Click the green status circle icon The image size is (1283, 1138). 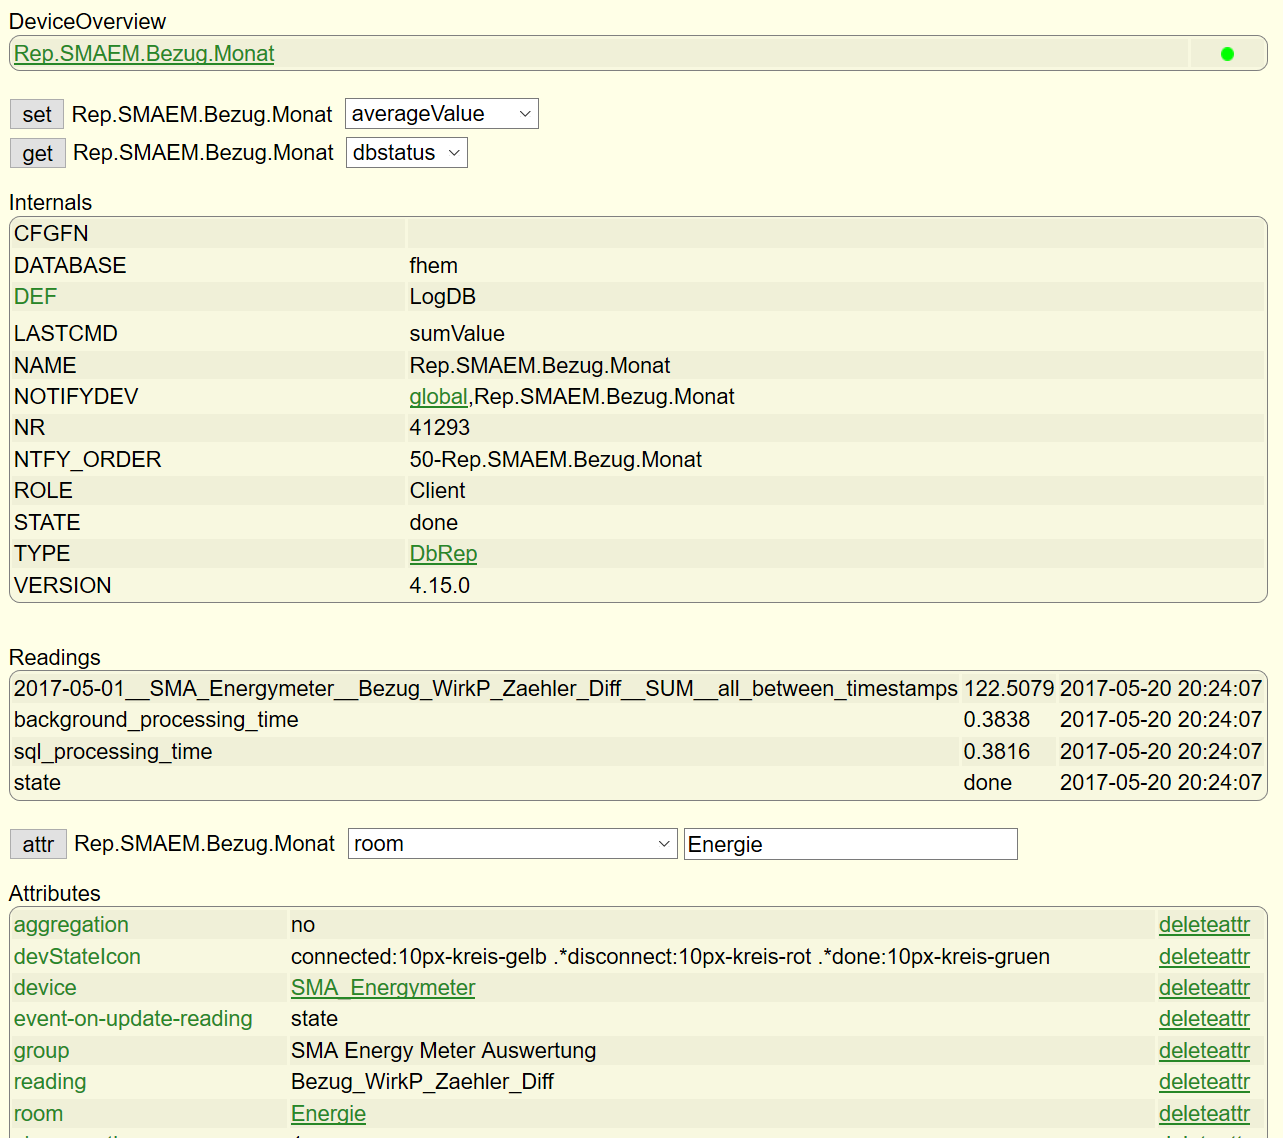[x=1227, y=54]
